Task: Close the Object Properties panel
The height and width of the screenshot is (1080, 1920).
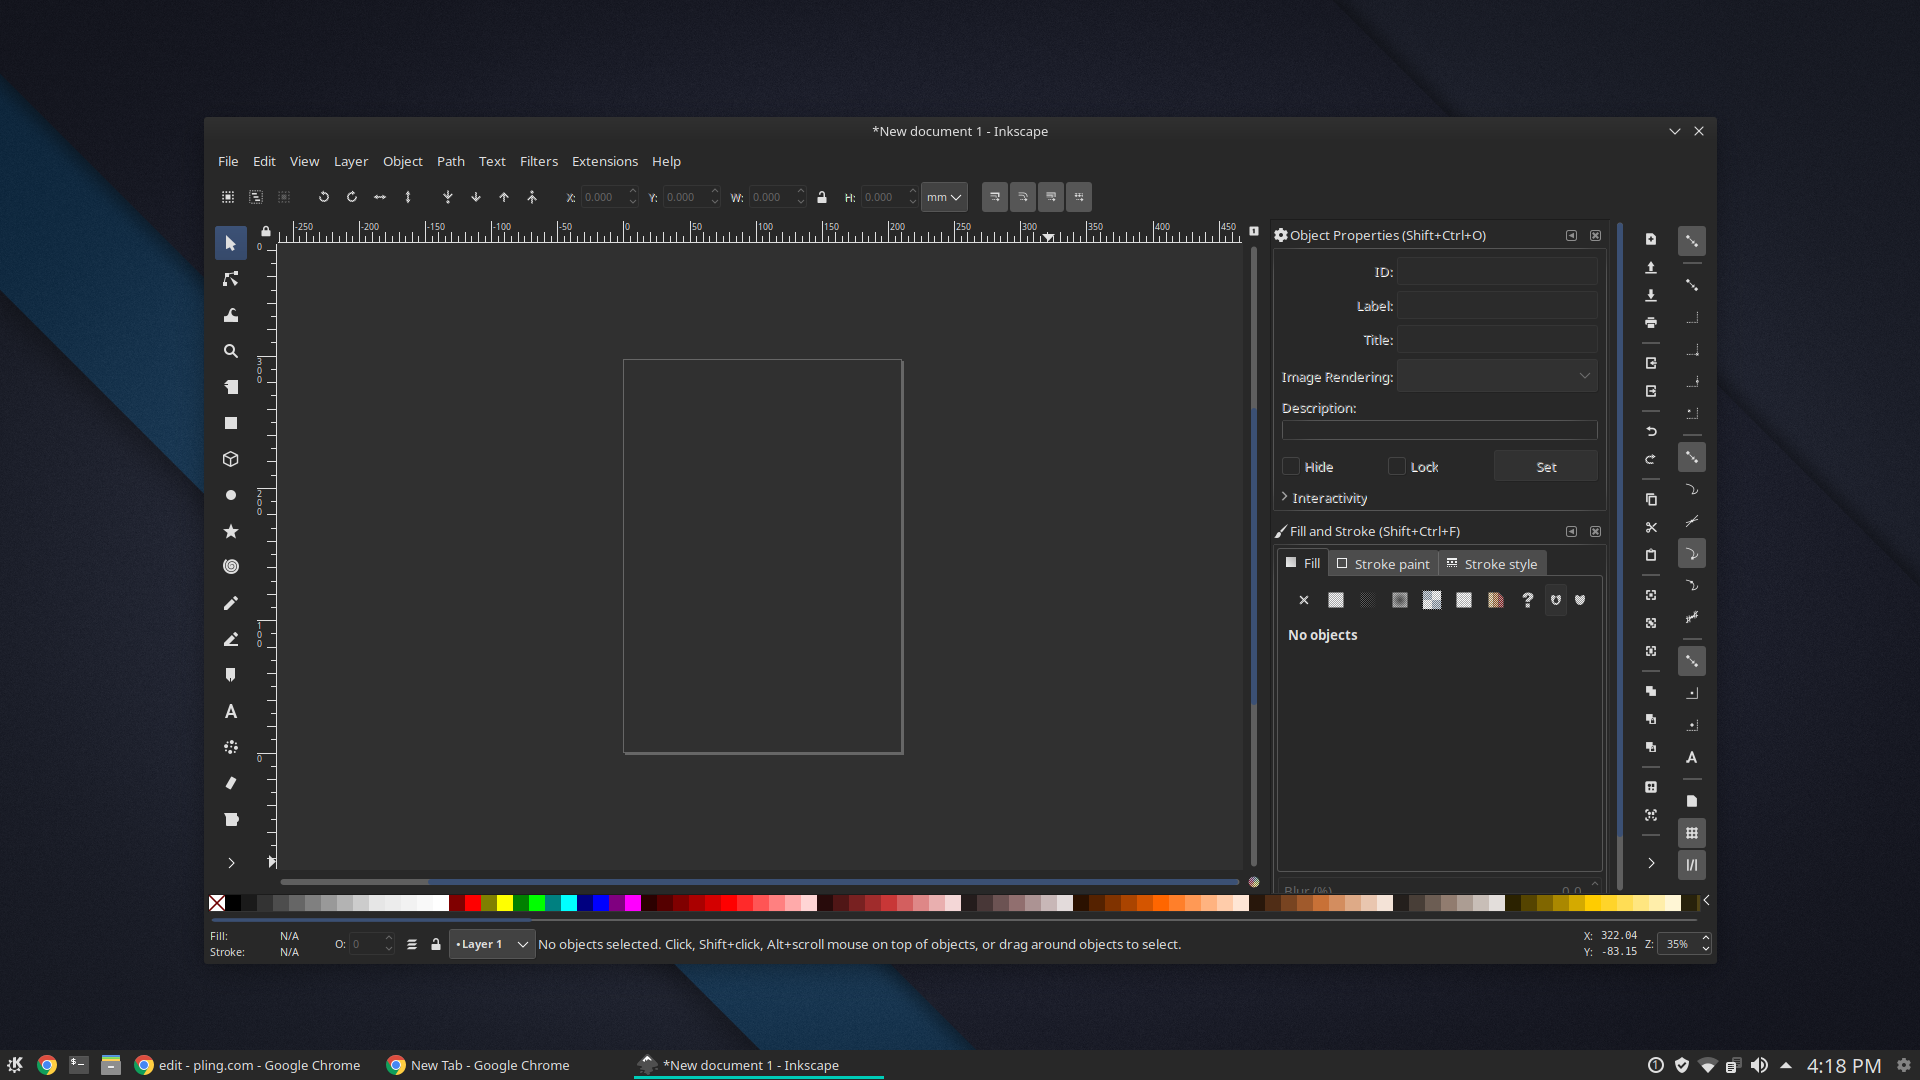Action: click(x=1596, y=236)
